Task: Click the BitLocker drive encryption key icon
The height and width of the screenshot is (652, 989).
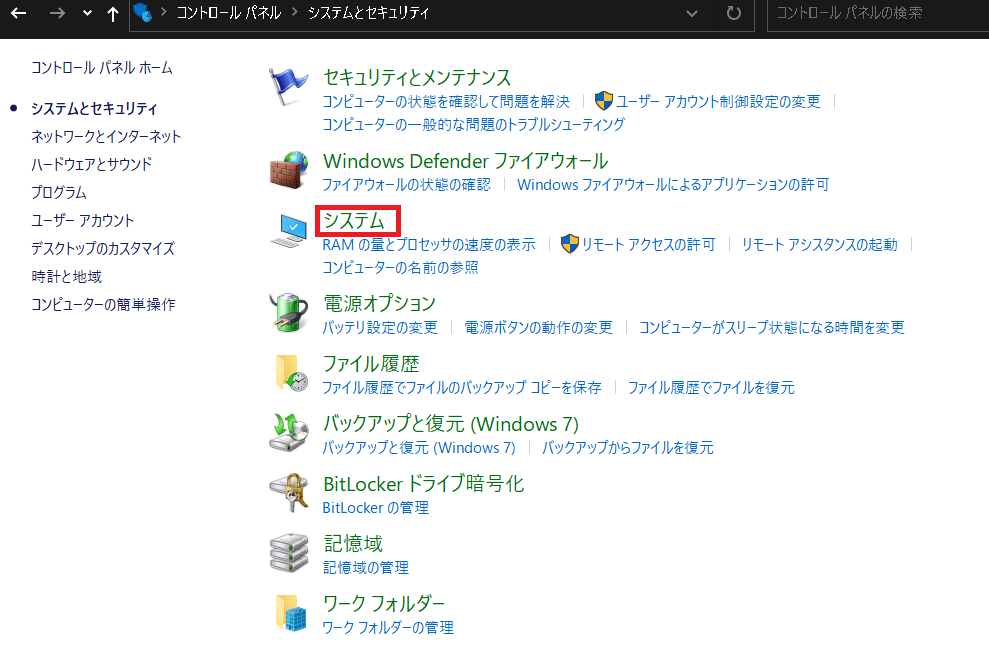Action: coord(289,493)
